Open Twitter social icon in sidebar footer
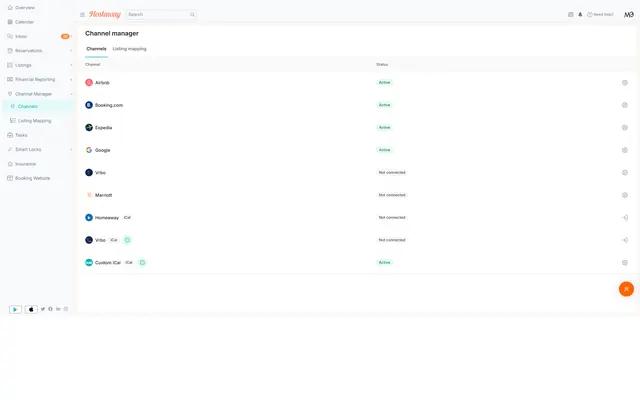 pyautogui.click(x=43, y=309)
